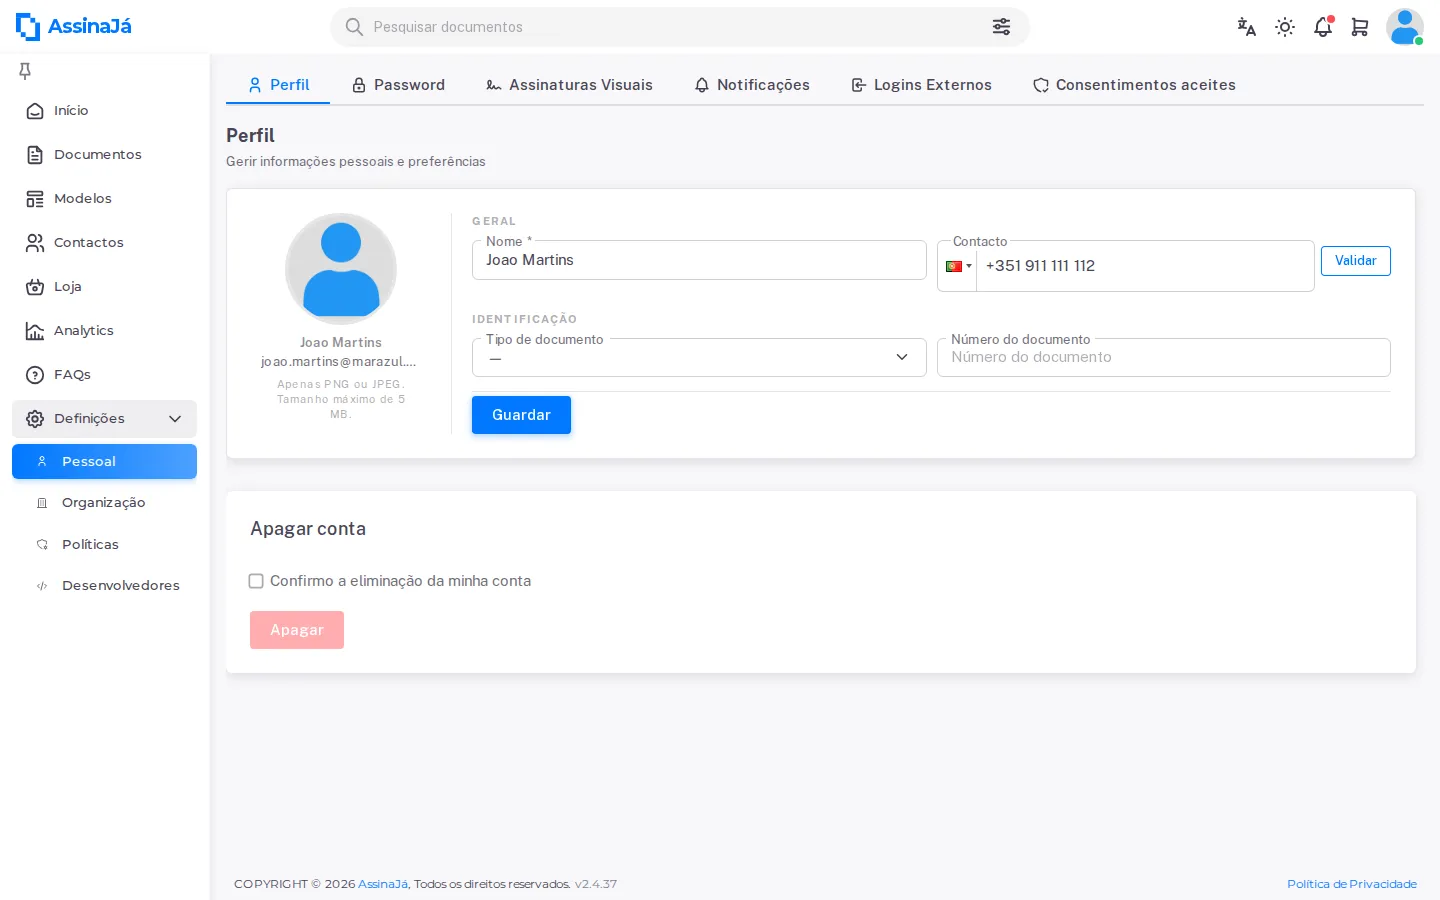
Task: Click Número do documento field
Action: pyautogui.click(x=1164, y=358)
